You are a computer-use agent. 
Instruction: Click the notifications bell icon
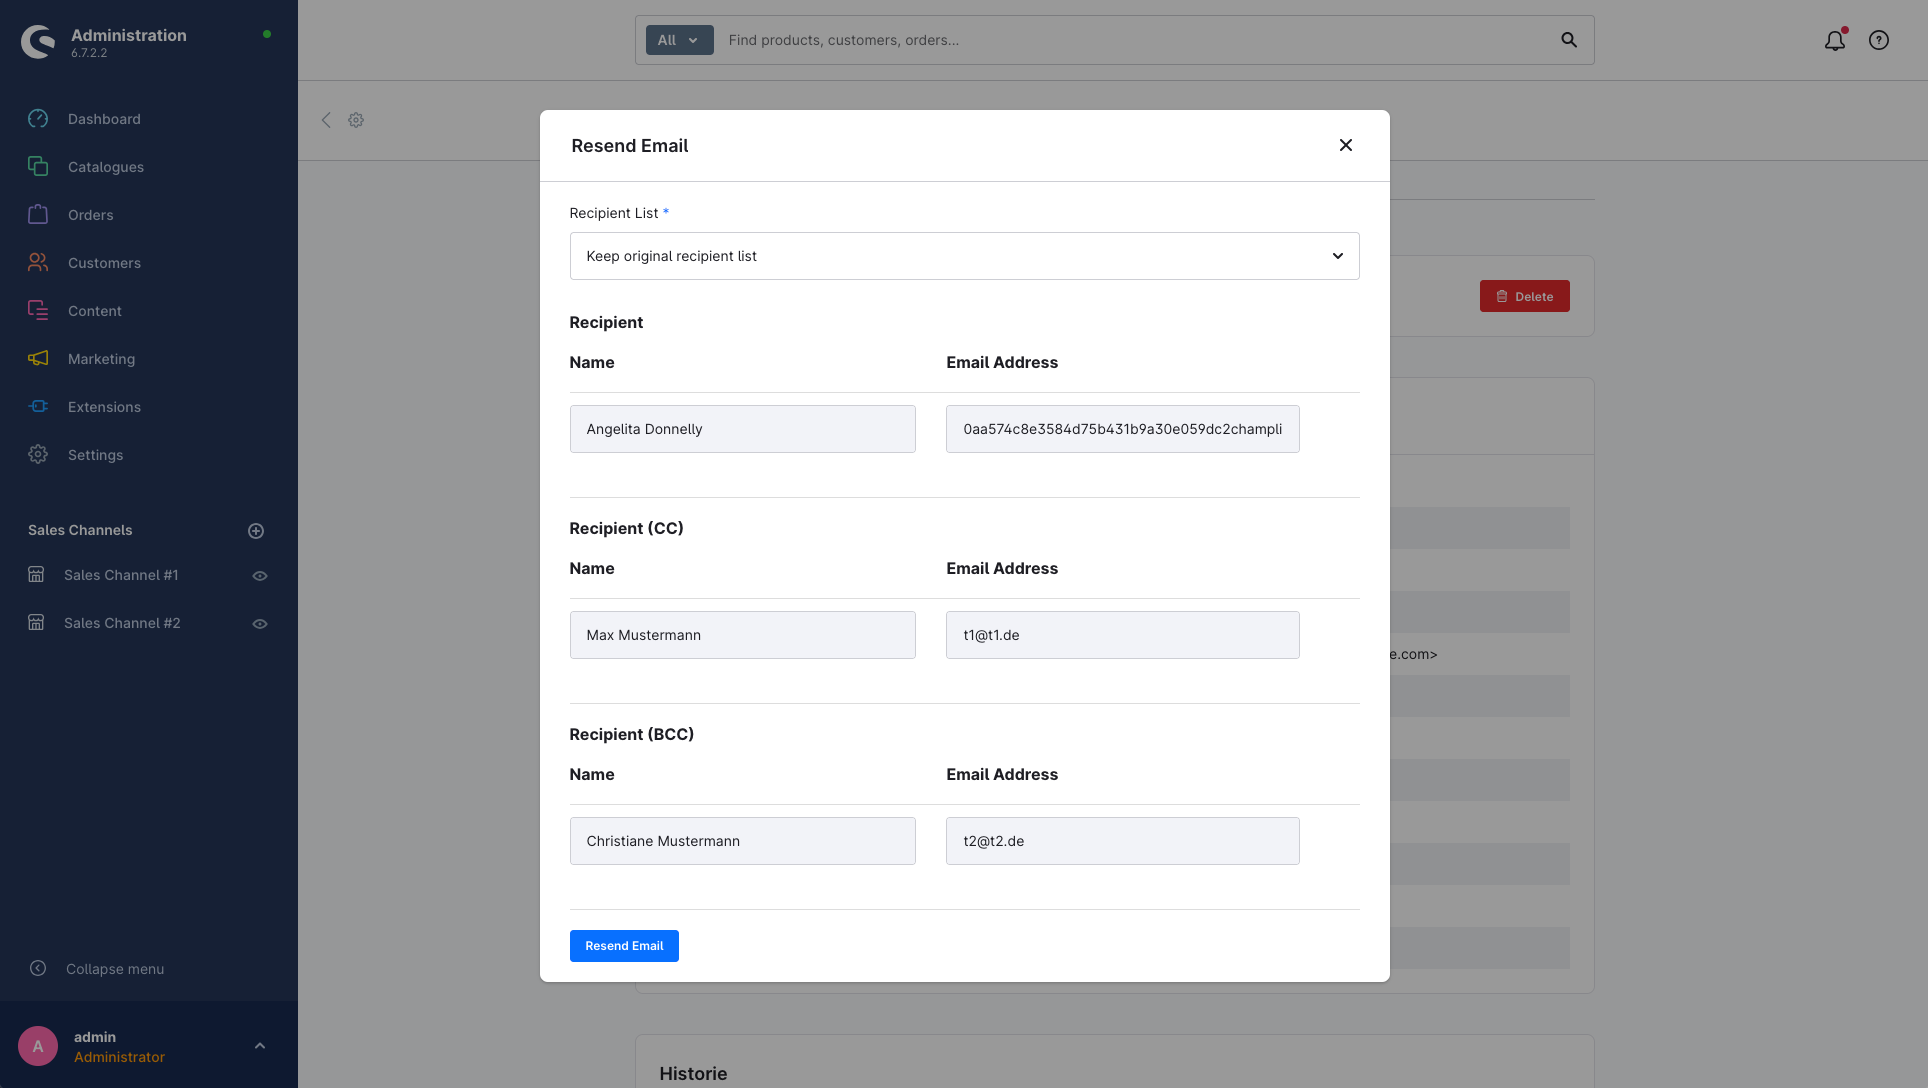coord(1834,41)
